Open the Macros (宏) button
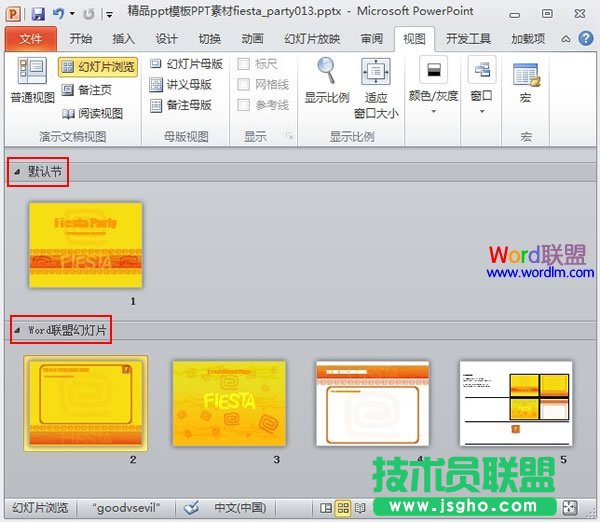 pos(525,81)
